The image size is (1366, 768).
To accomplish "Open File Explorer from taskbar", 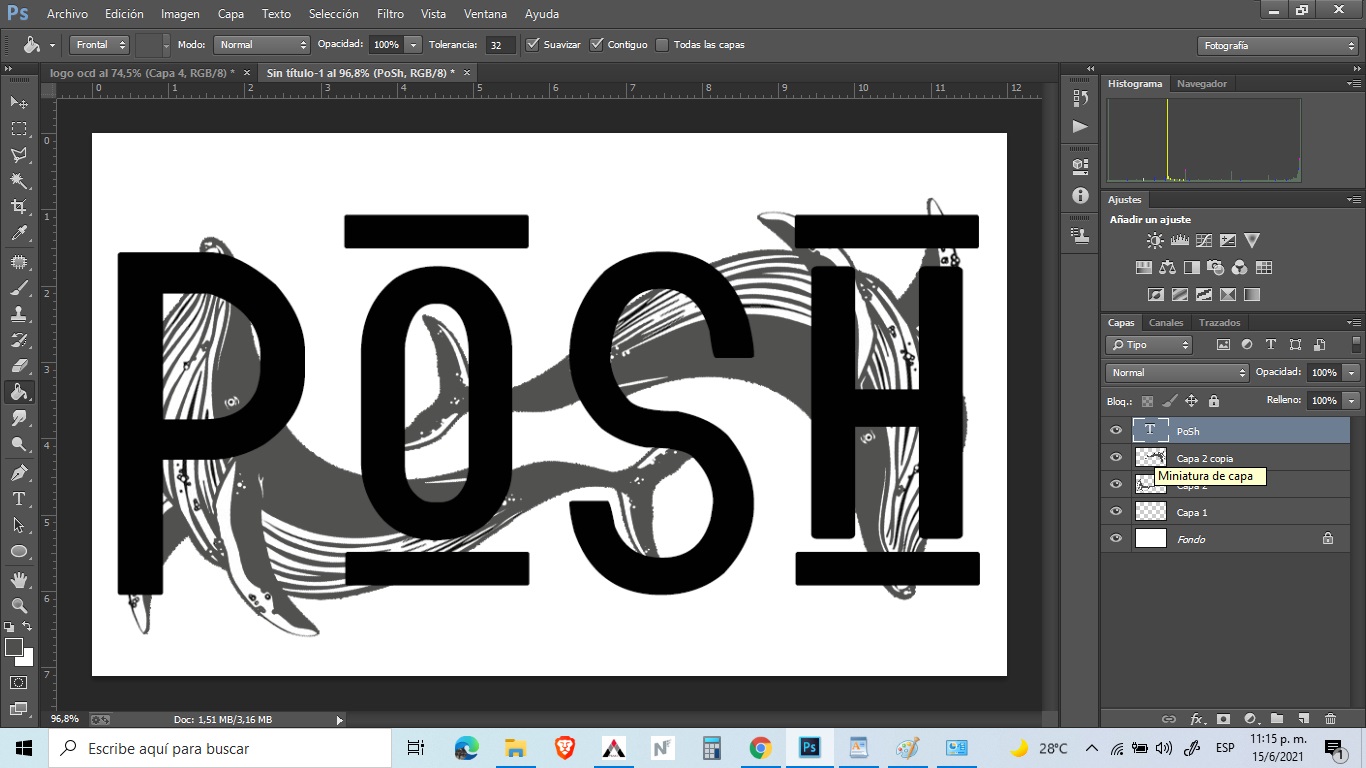I will (515, 748).
